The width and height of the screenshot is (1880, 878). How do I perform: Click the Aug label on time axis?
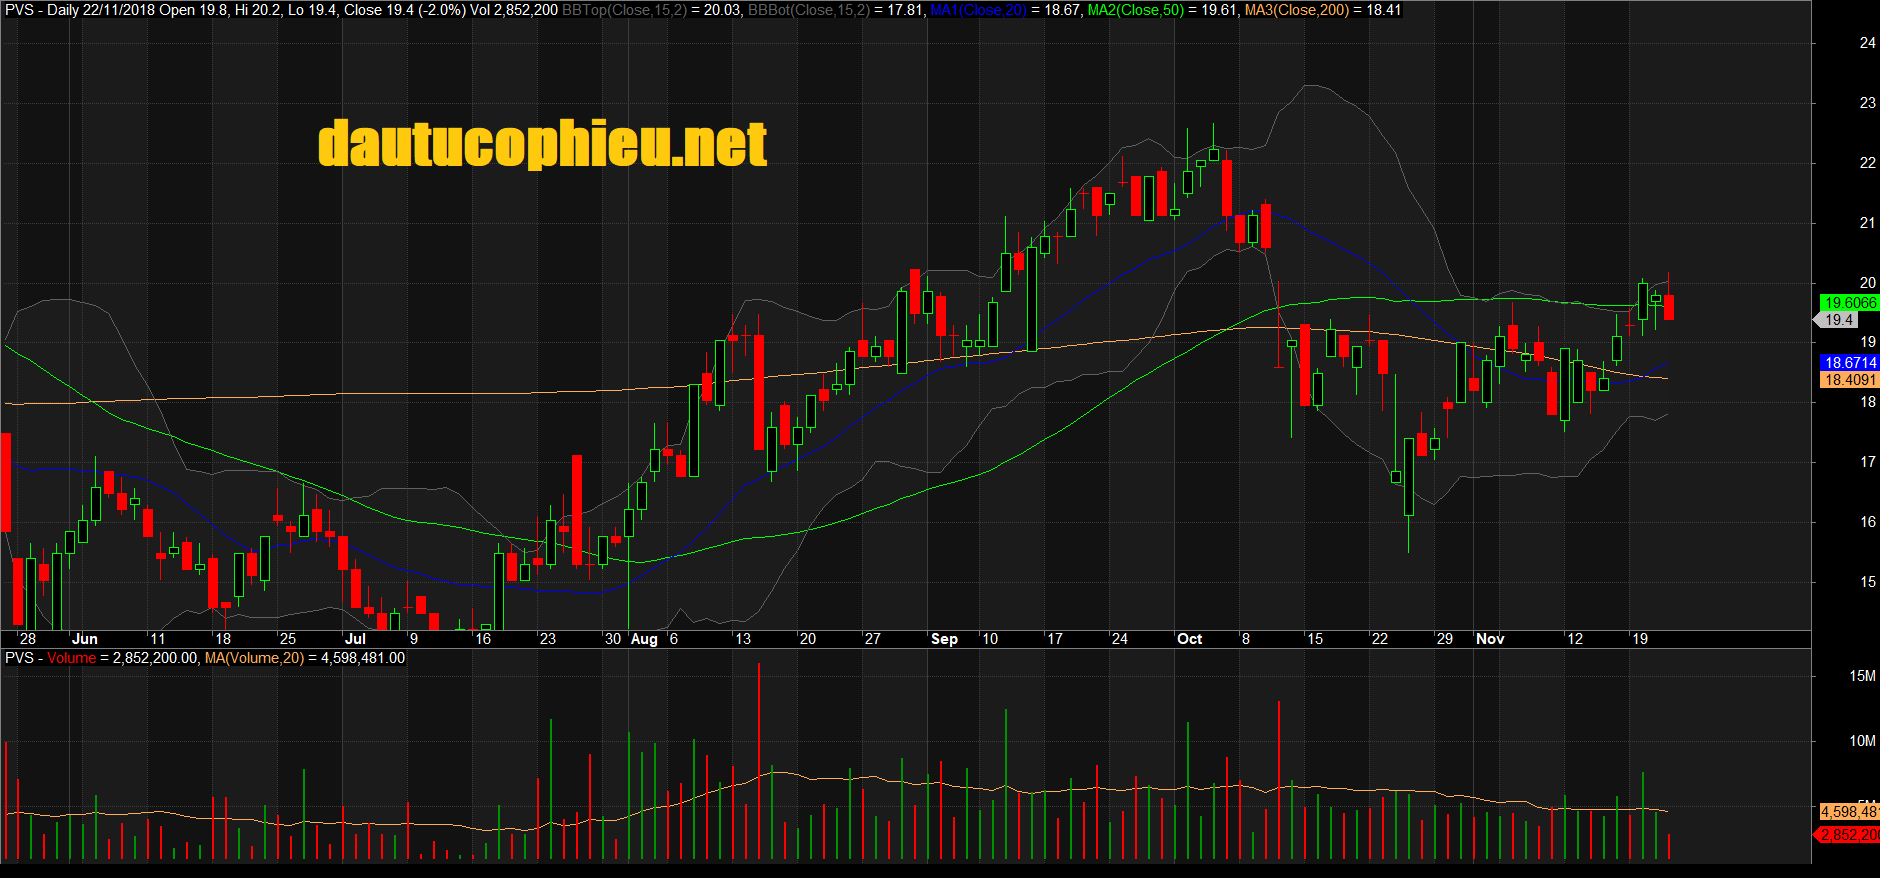(x=645, y=639)
